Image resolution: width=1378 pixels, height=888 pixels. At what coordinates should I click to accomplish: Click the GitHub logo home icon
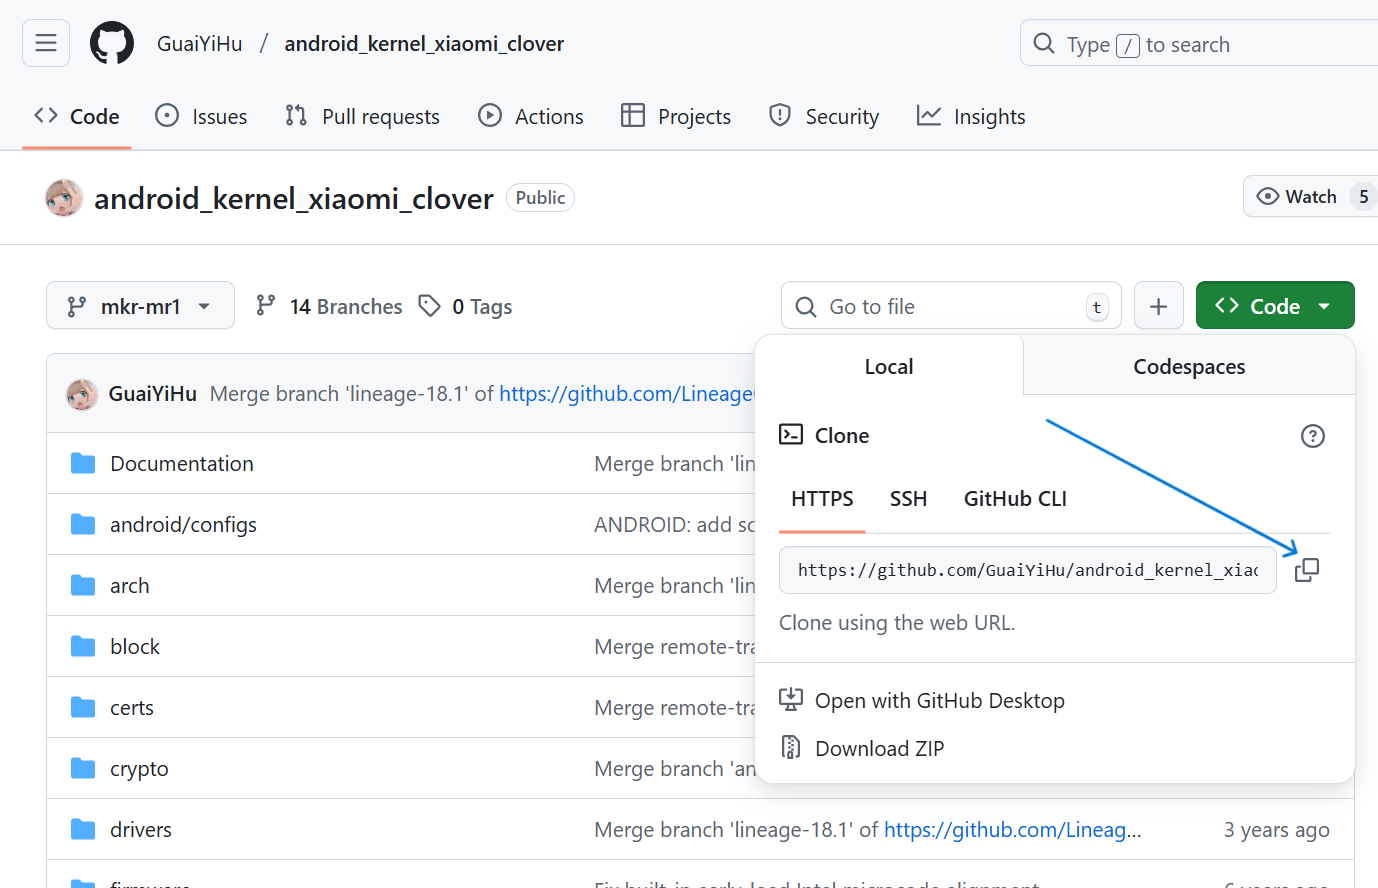click(x=112, y=44)
